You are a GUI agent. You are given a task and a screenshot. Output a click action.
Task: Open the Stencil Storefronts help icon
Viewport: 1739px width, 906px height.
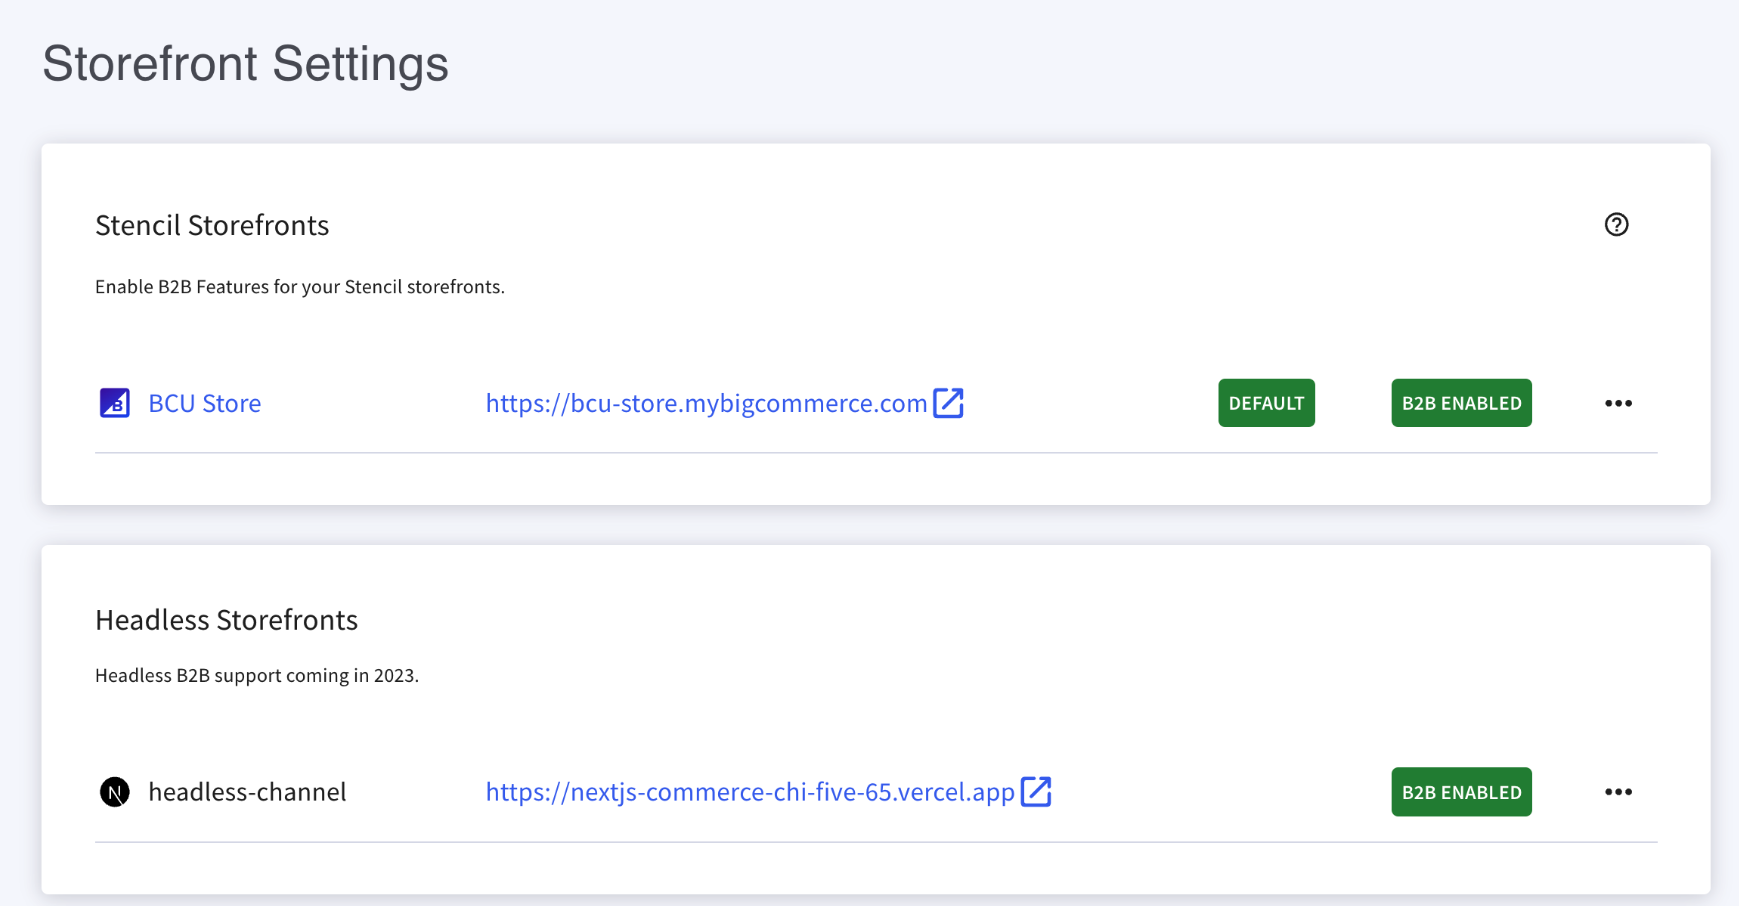1616,225
